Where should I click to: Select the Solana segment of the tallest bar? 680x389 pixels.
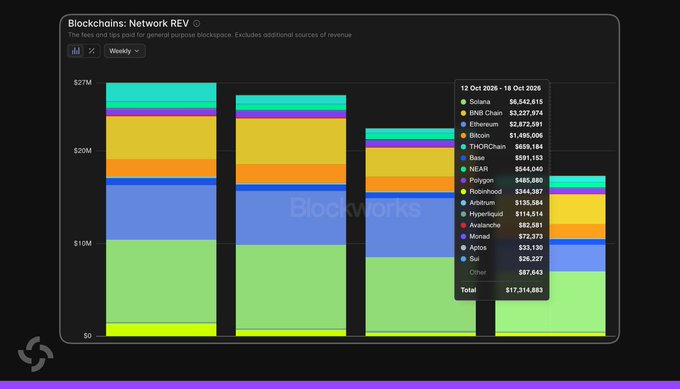point(161,281)
